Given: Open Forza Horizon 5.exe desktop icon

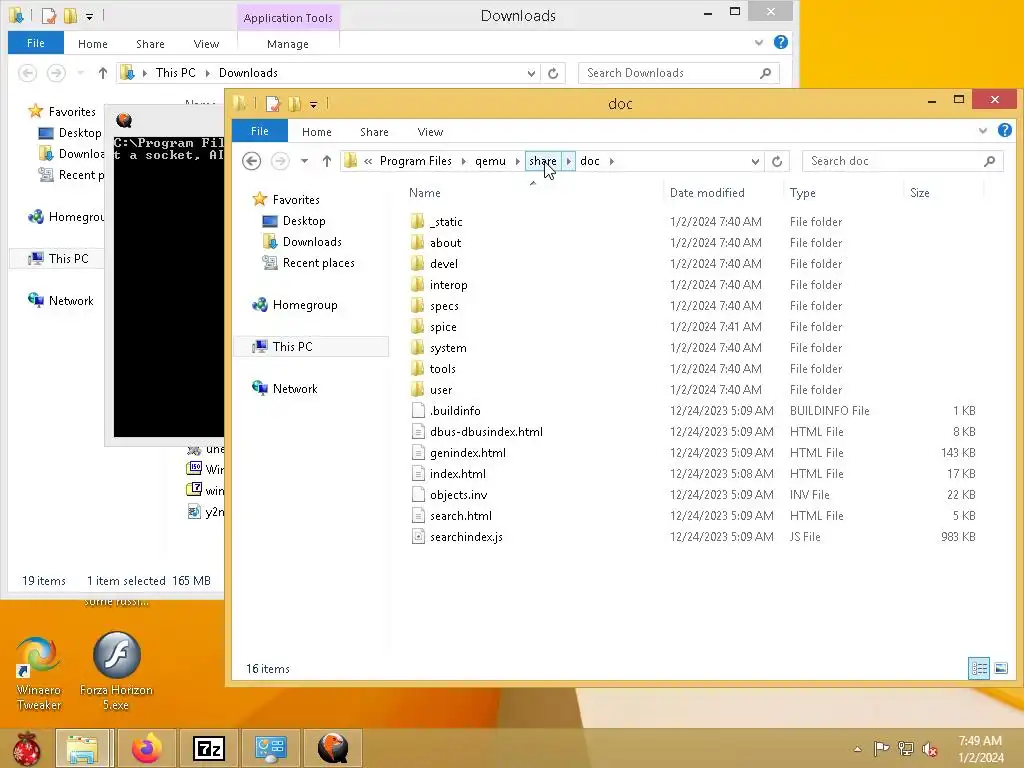Looking at the screenshot, I should 116,672.
